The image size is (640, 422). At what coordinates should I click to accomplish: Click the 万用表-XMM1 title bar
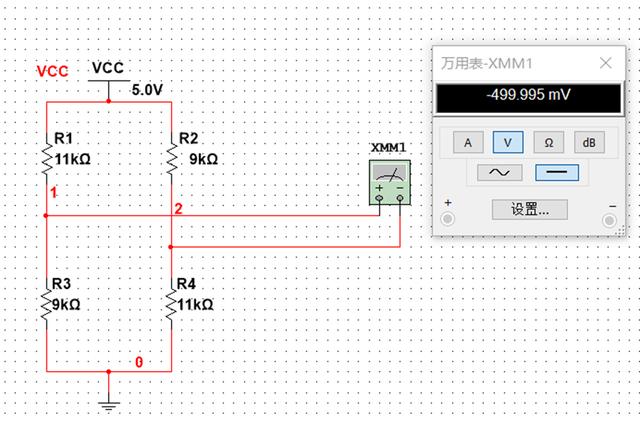point(514,63)
